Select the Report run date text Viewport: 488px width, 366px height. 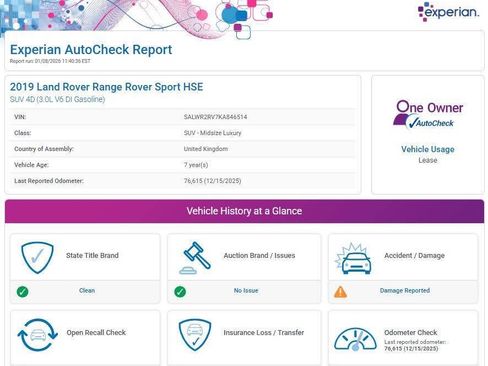tap(50, 61)
